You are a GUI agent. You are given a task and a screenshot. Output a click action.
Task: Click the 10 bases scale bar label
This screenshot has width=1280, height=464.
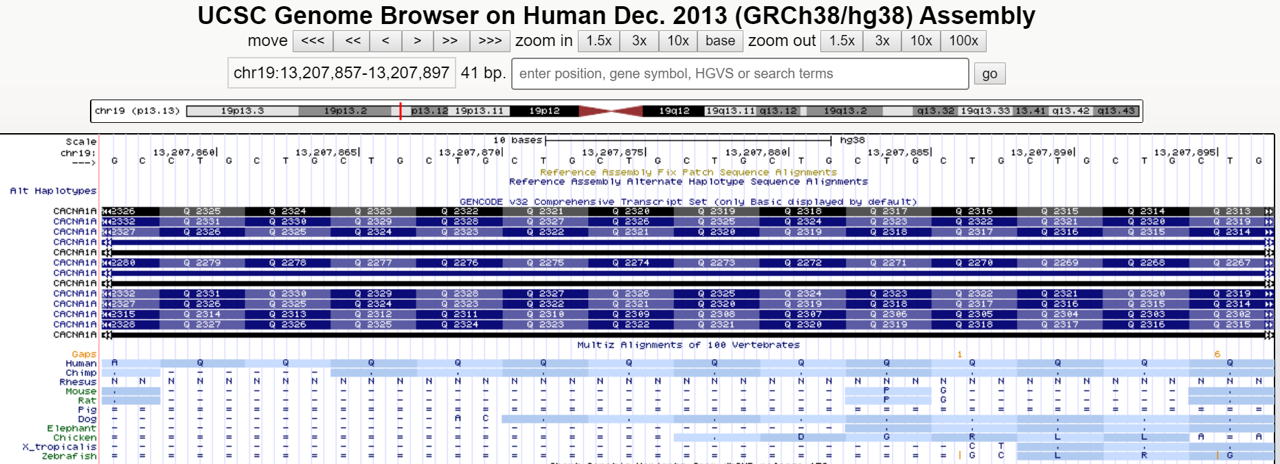point(517,141)
